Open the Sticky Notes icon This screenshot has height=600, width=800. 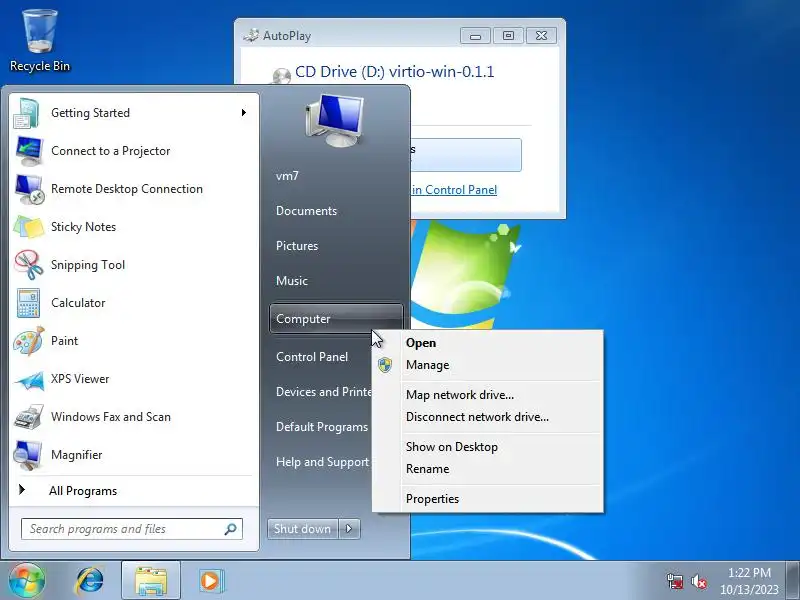[29, 227]
